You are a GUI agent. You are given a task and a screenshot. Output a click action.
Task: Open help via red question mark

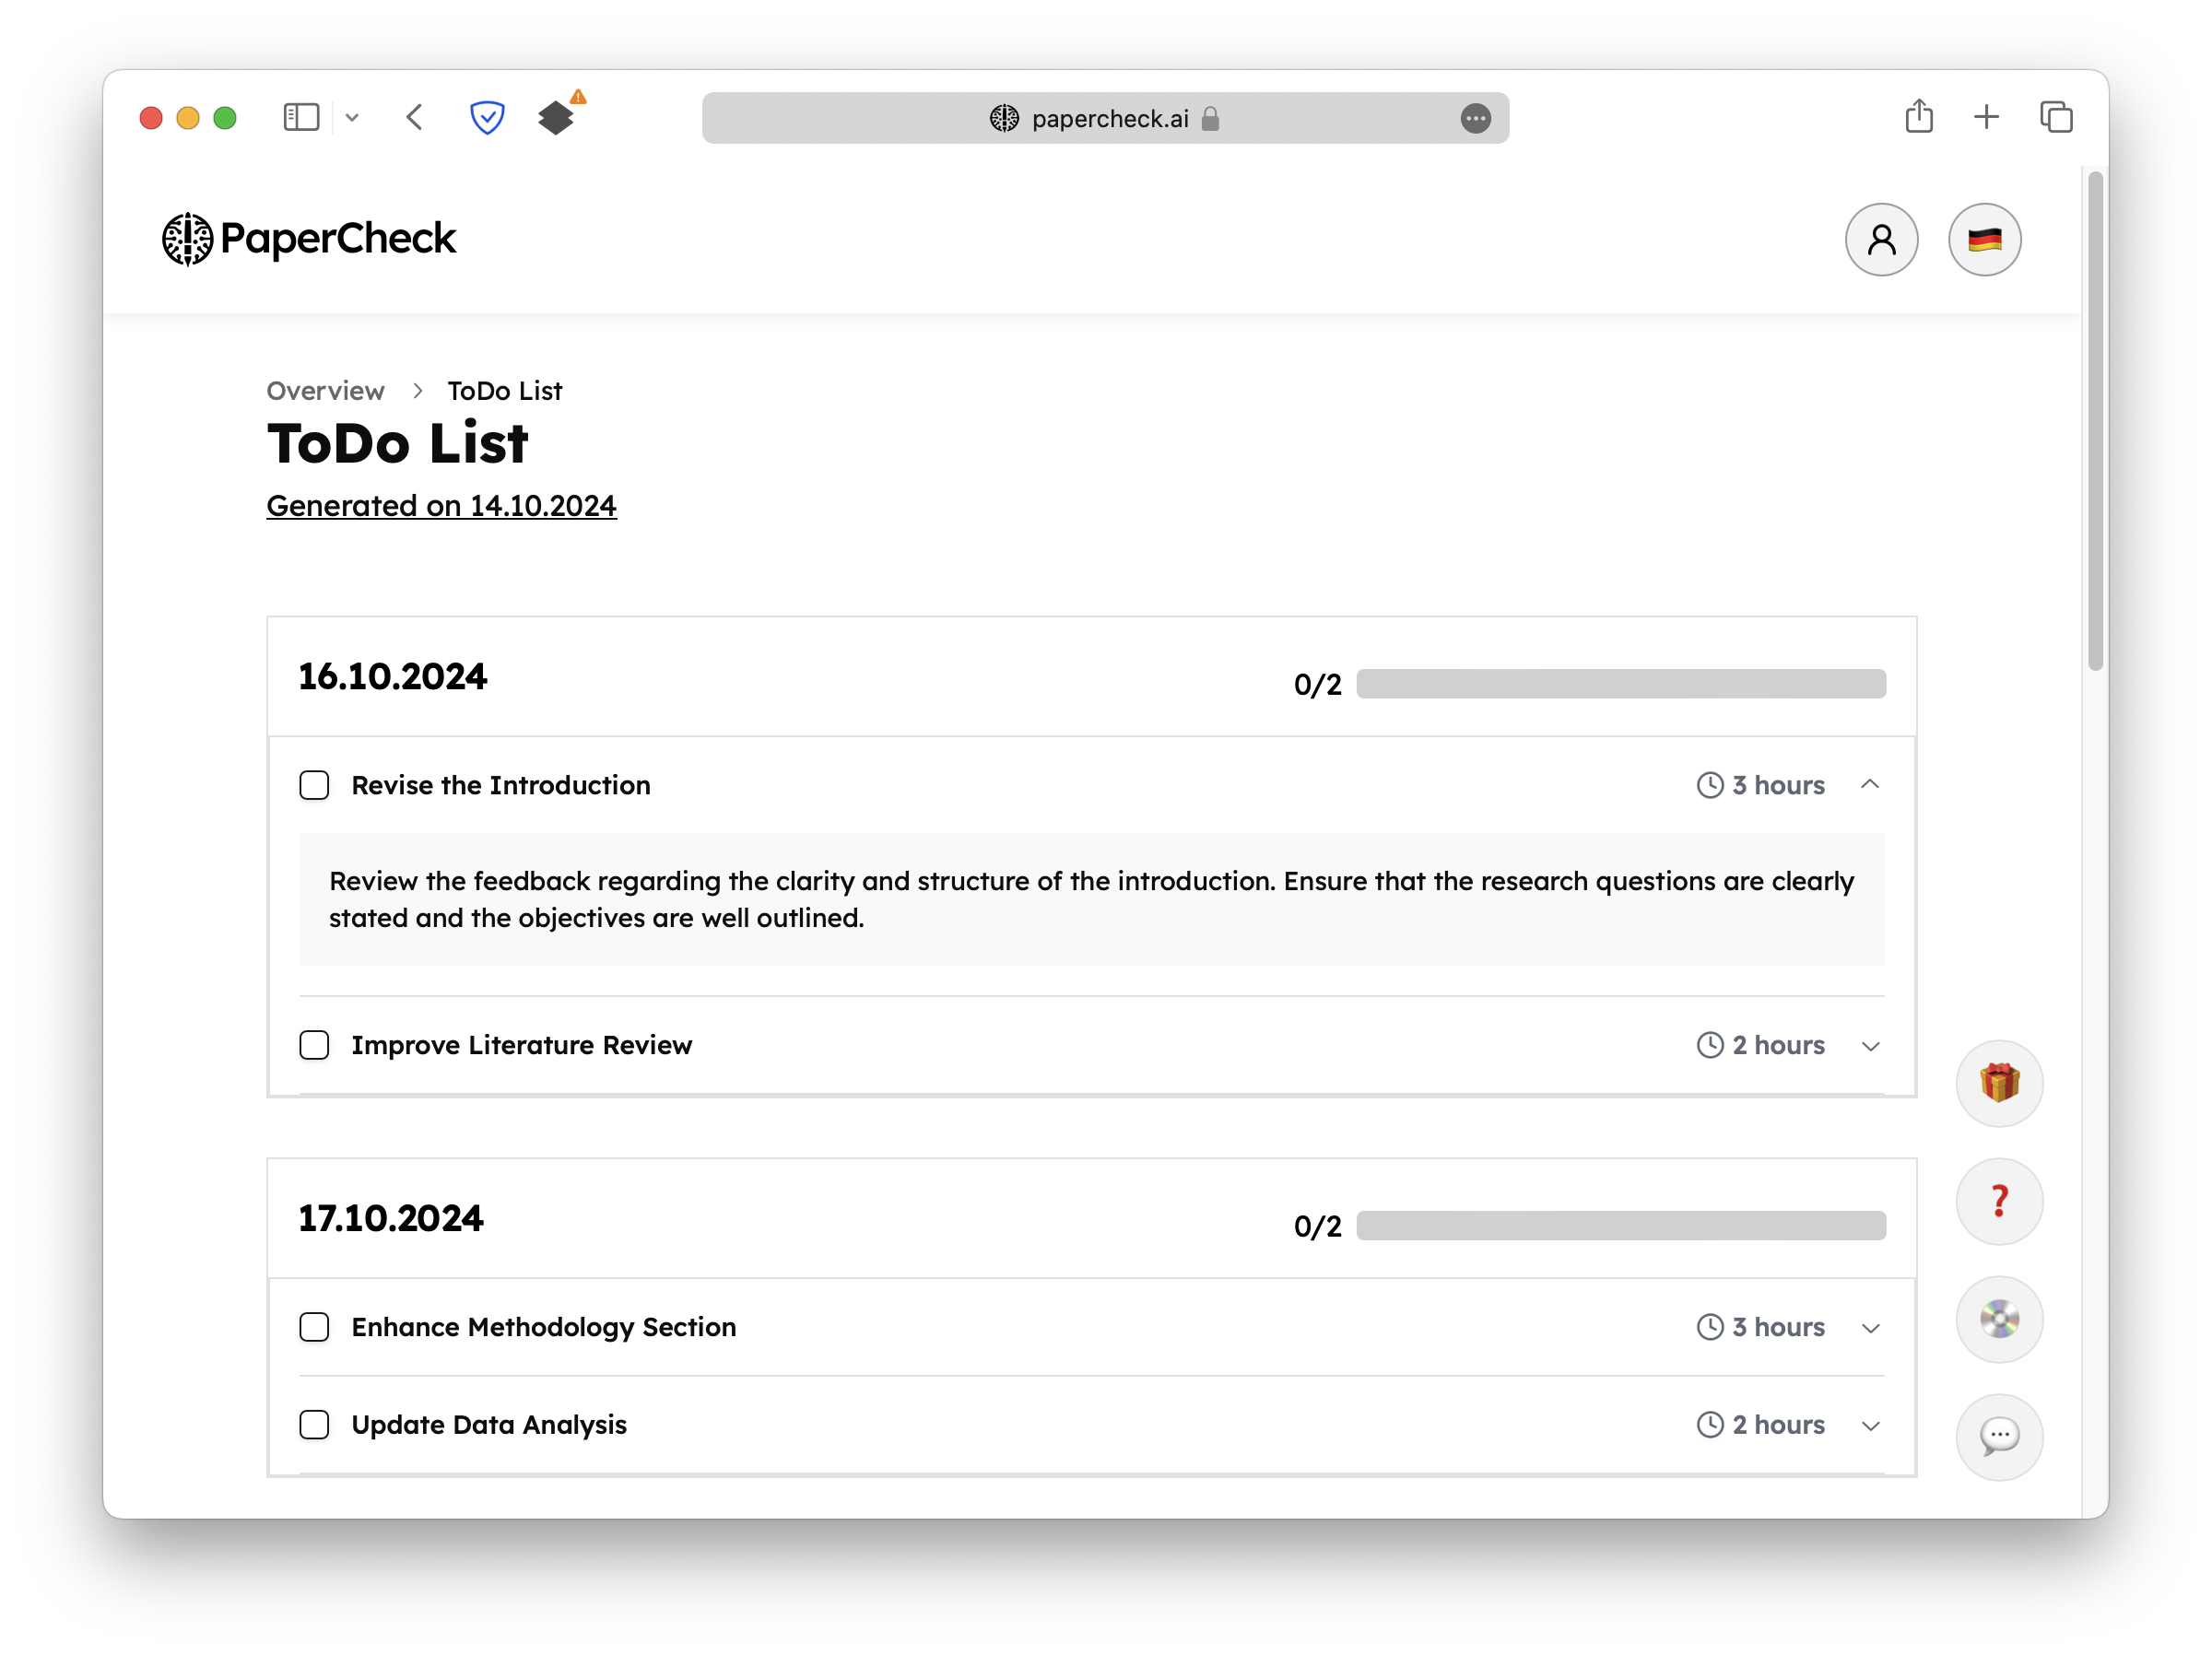tap(1999, 1201)
